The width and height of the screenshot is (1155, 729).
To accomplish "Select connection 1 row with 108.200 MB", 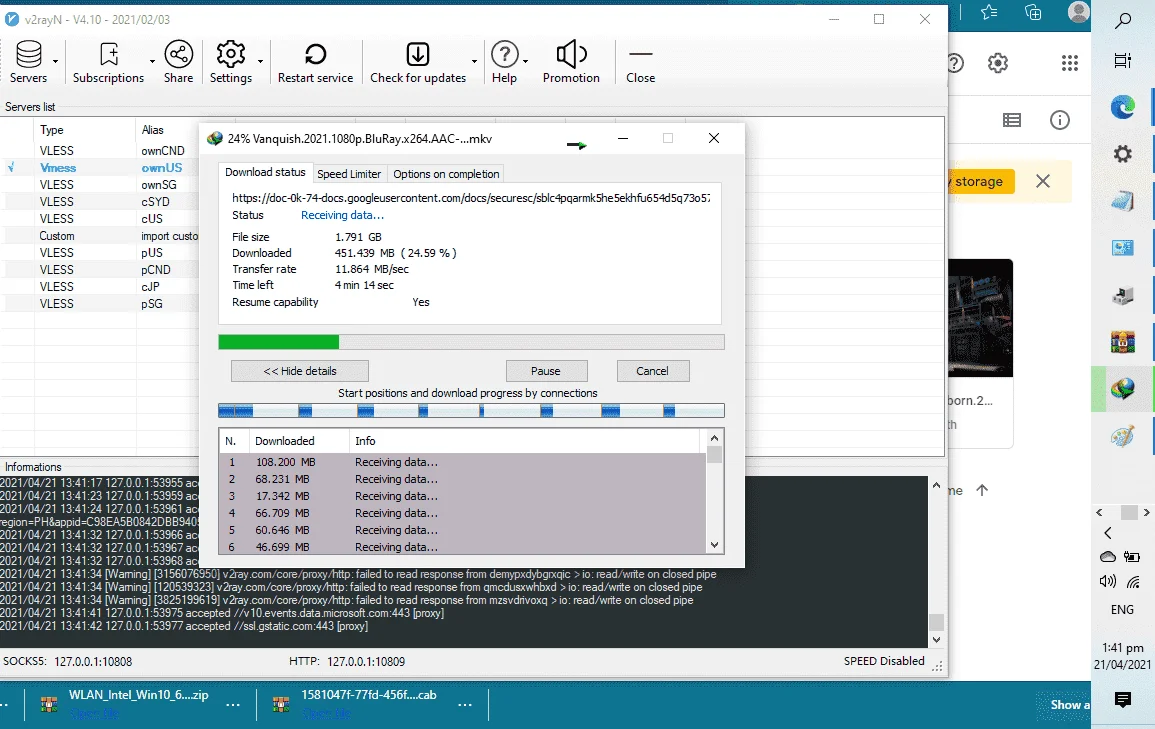I will click(463, 462).
